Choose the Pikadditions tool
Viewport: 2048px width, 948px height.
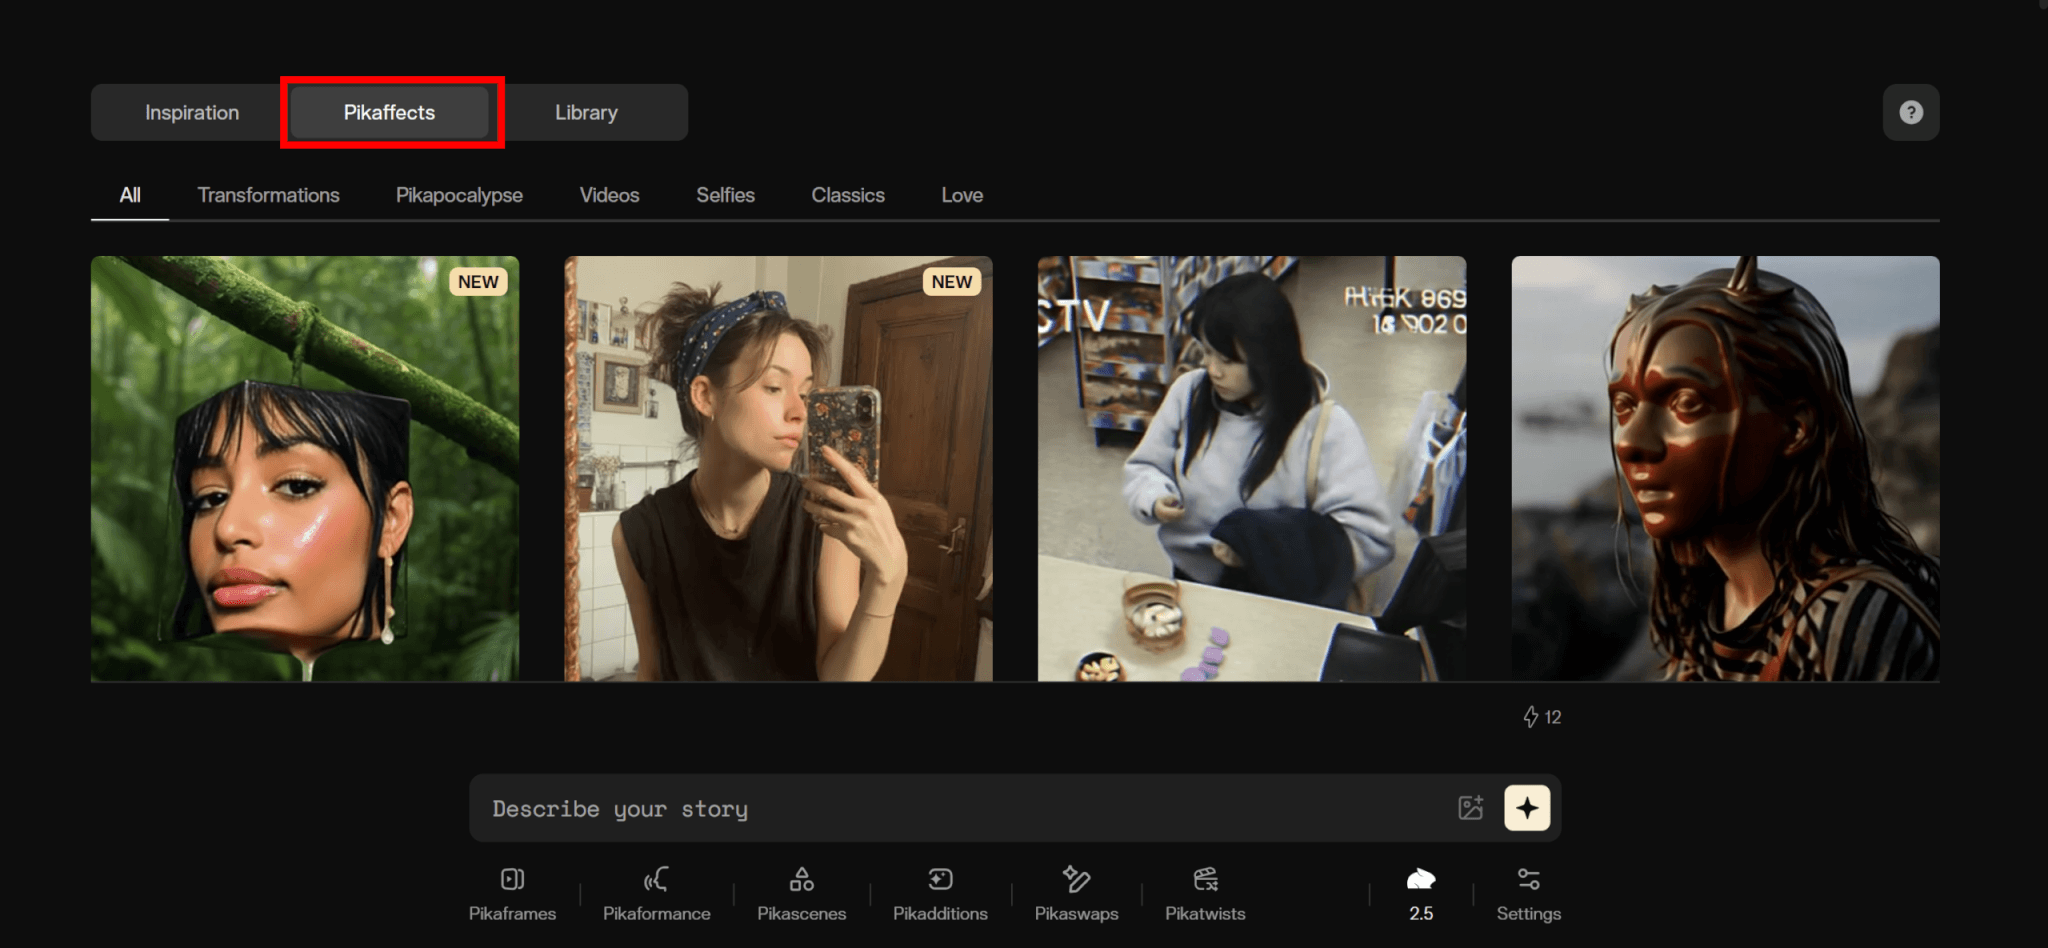940,893
